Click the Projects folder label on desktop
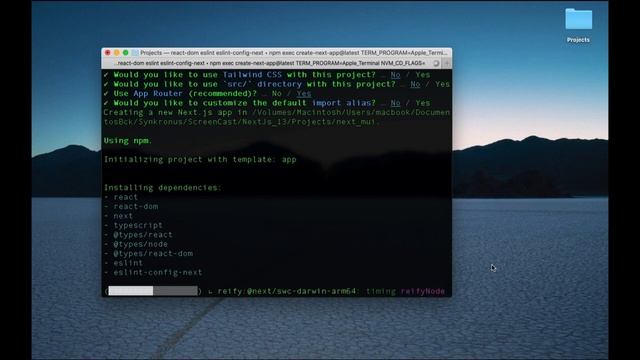The width and height of the screenshot is (640, 360). (x=578, y=40)
